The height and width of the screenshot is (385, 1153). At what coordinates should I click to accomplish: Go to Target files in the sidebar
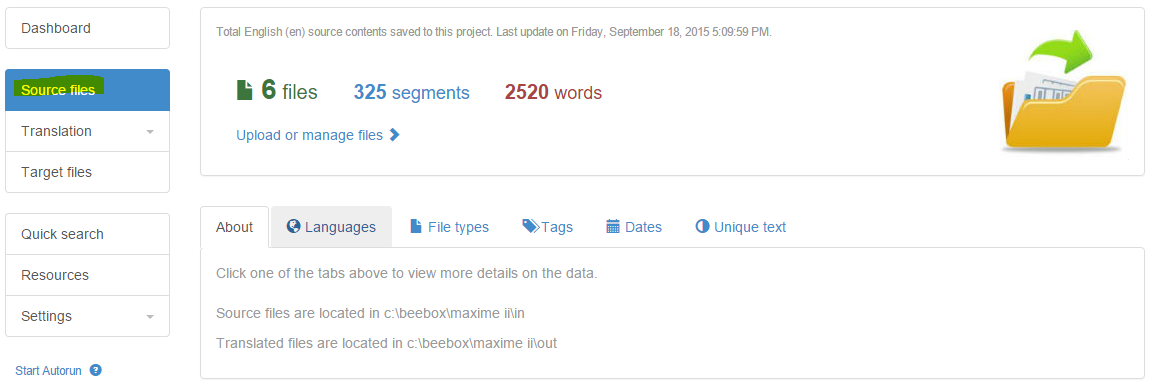coord(88,172)
